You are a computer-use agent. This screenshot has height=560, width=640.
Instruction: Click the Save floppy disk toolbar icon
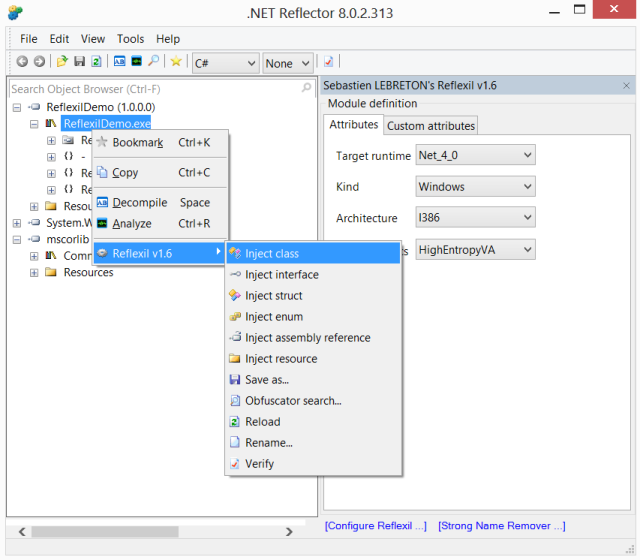(79, 62)
